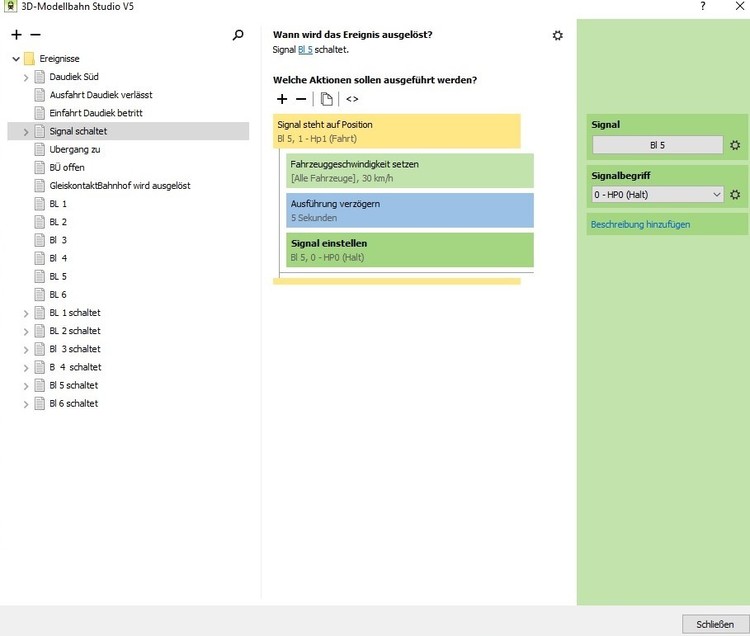The height and width of the screenshot is (636, 750).
Task: Open the script code view icon
Action: (x=352, y=99)
